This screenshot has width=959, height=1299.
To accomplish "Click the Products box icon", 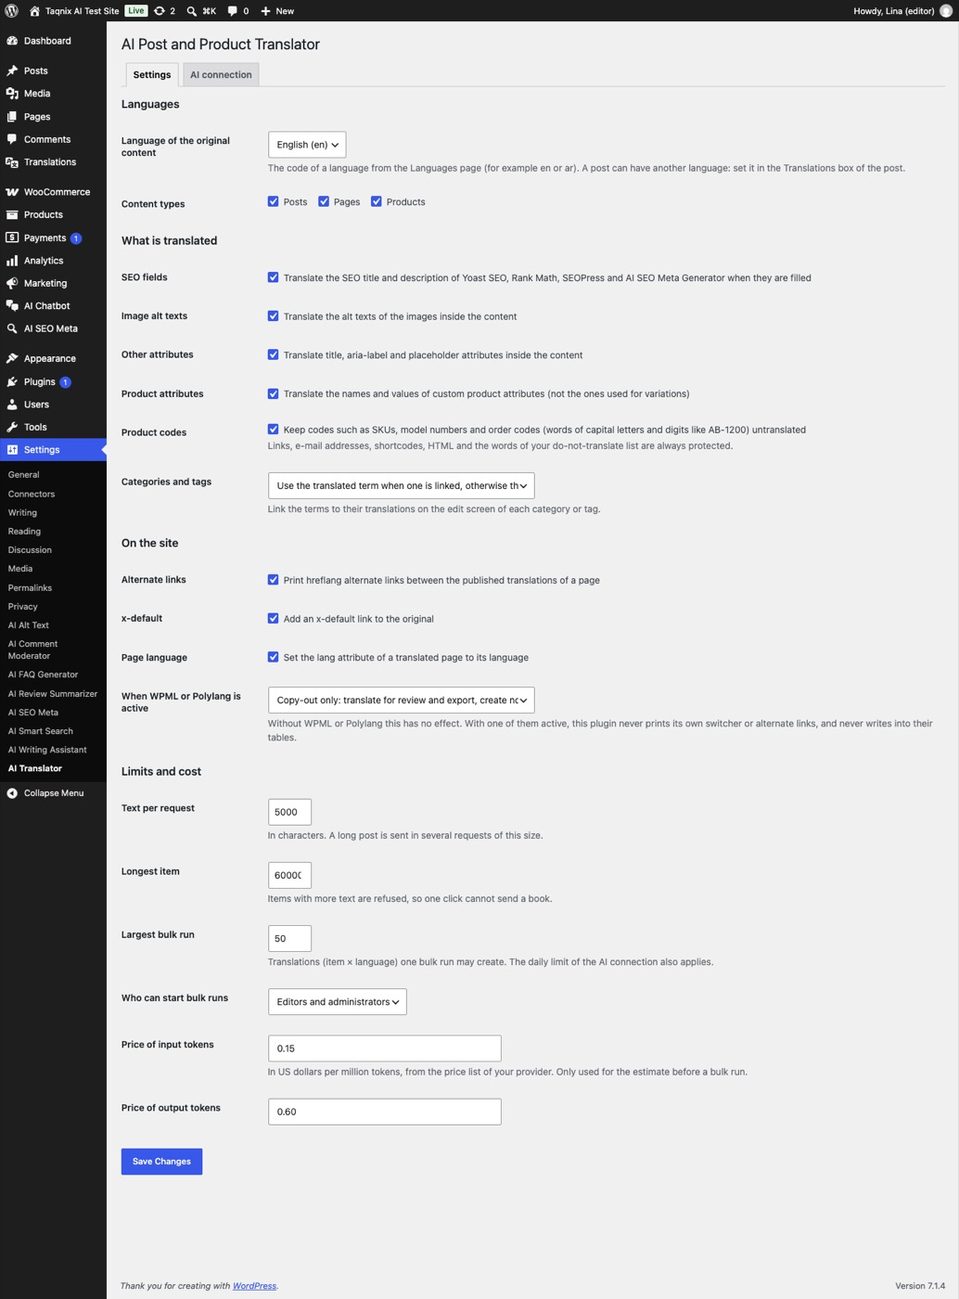I will pos(12,215).
